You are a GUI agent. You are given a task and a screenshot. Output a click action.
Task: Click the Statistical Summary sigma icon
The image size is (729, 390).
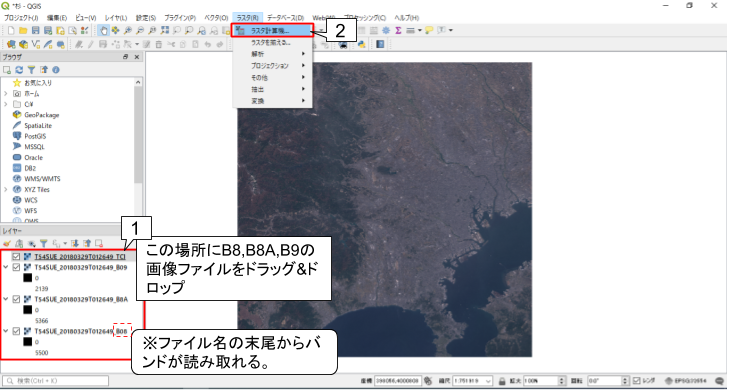click(398, 30)
